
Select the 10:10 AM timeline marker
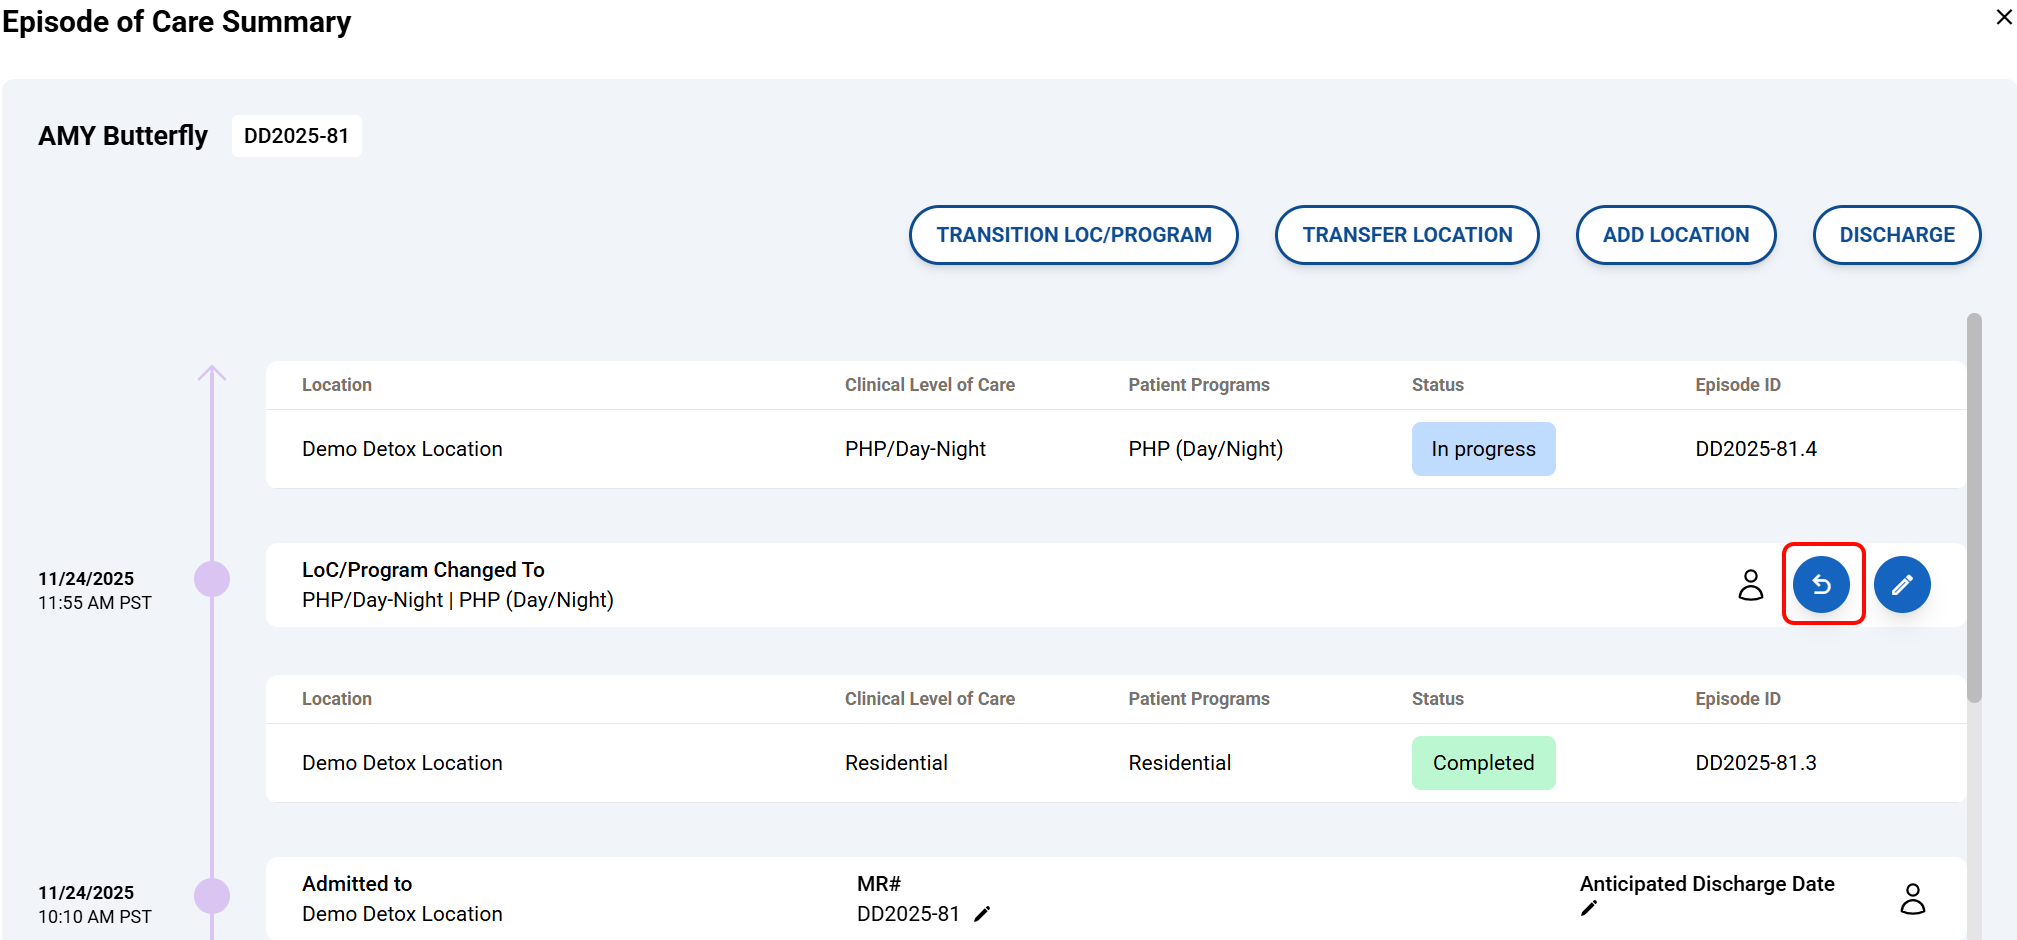point(212,895)
